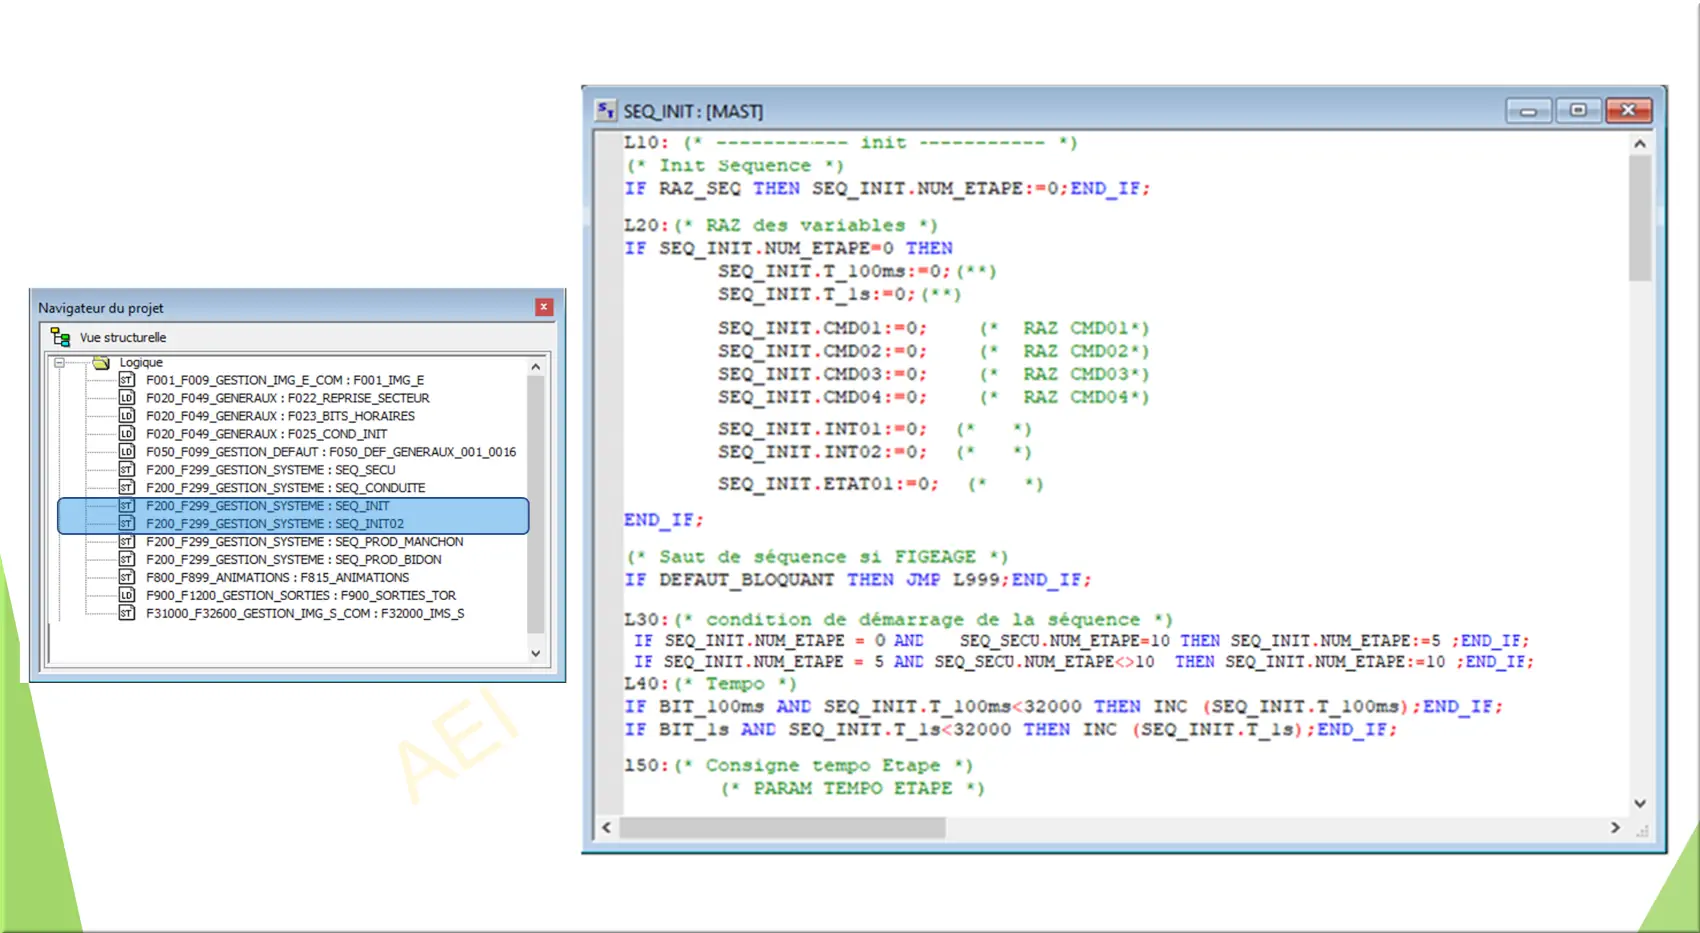The width and height of the screenshot is (1700, 933).
Task: Click ST icon of SEQ_SECU section
Action: [127, 470]
